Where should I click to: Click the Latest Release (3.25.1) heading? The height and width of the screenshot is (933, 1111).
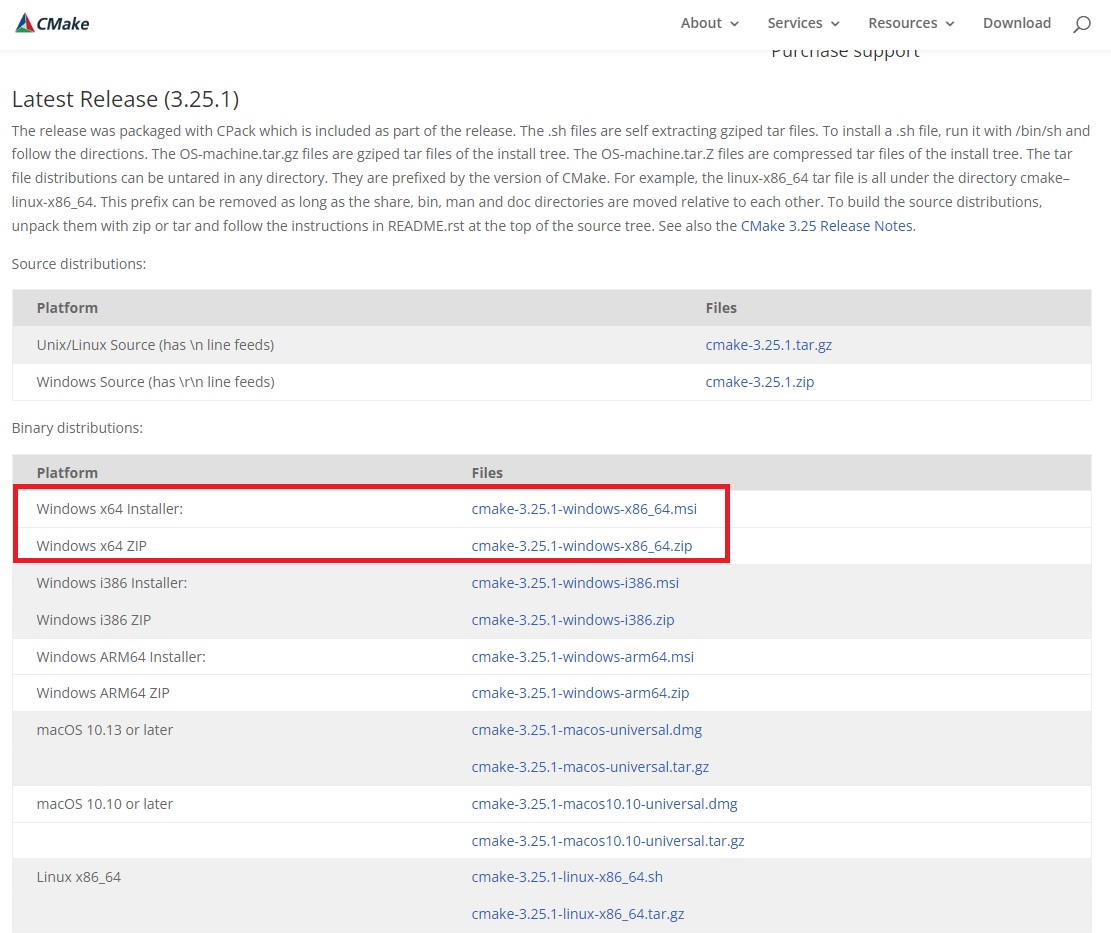125,99
